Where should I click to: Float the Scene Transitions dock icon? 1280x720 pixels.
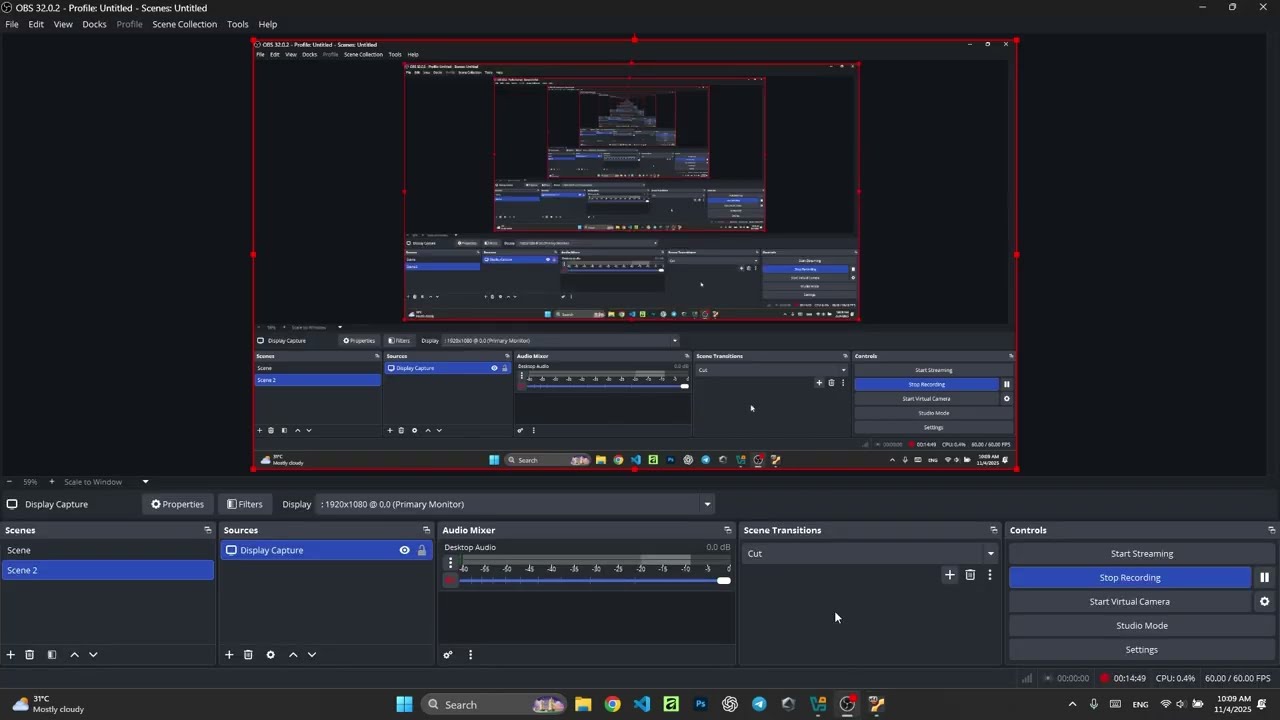click(x=994, y=530)
